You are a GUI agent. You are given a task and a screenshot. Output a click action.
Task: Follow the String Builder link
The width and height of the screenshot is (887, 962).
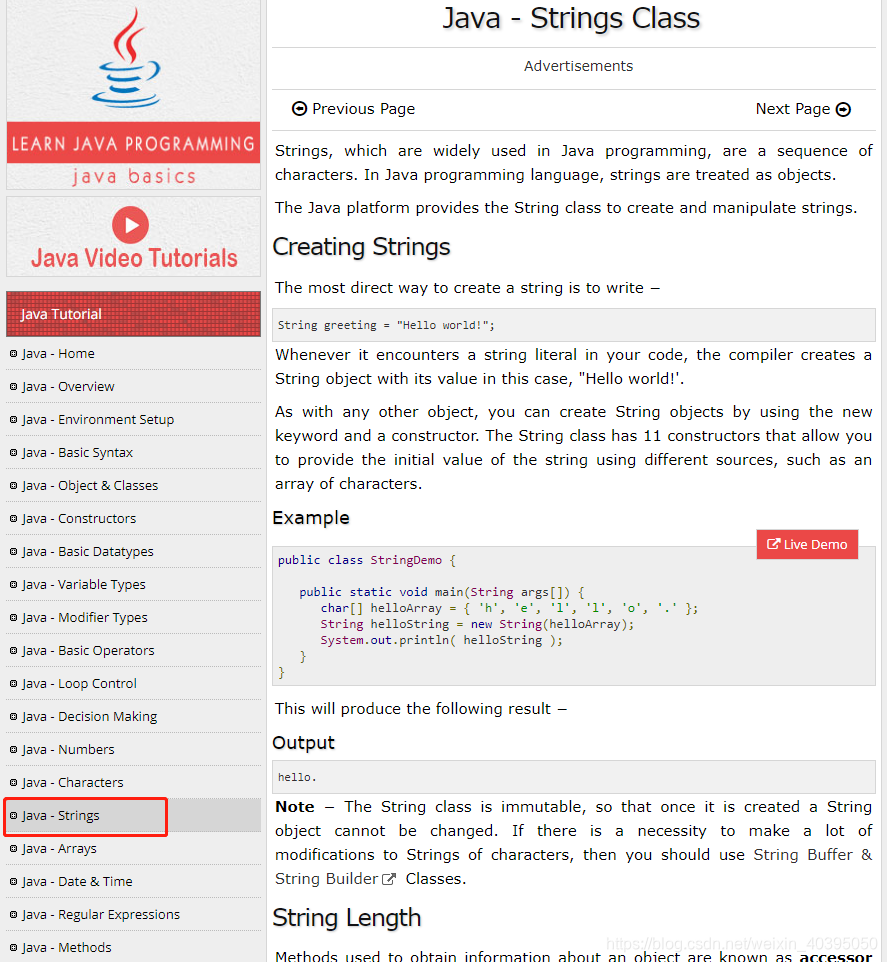coord(326,879)
